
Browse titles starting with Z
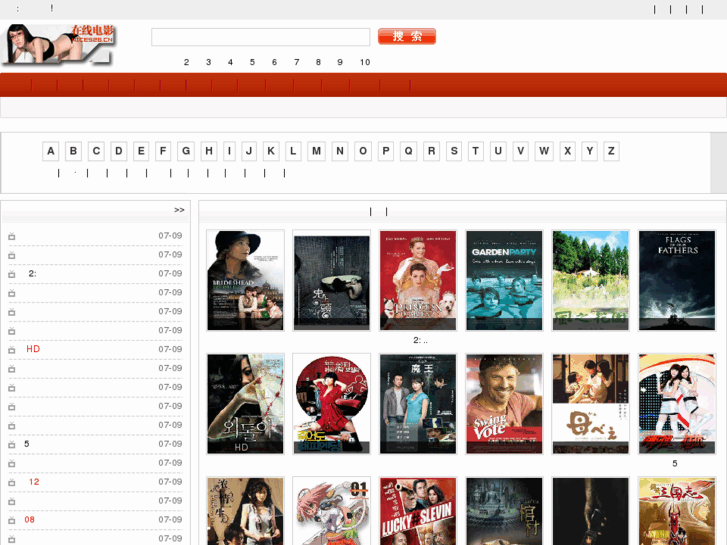tap(611, 151)
